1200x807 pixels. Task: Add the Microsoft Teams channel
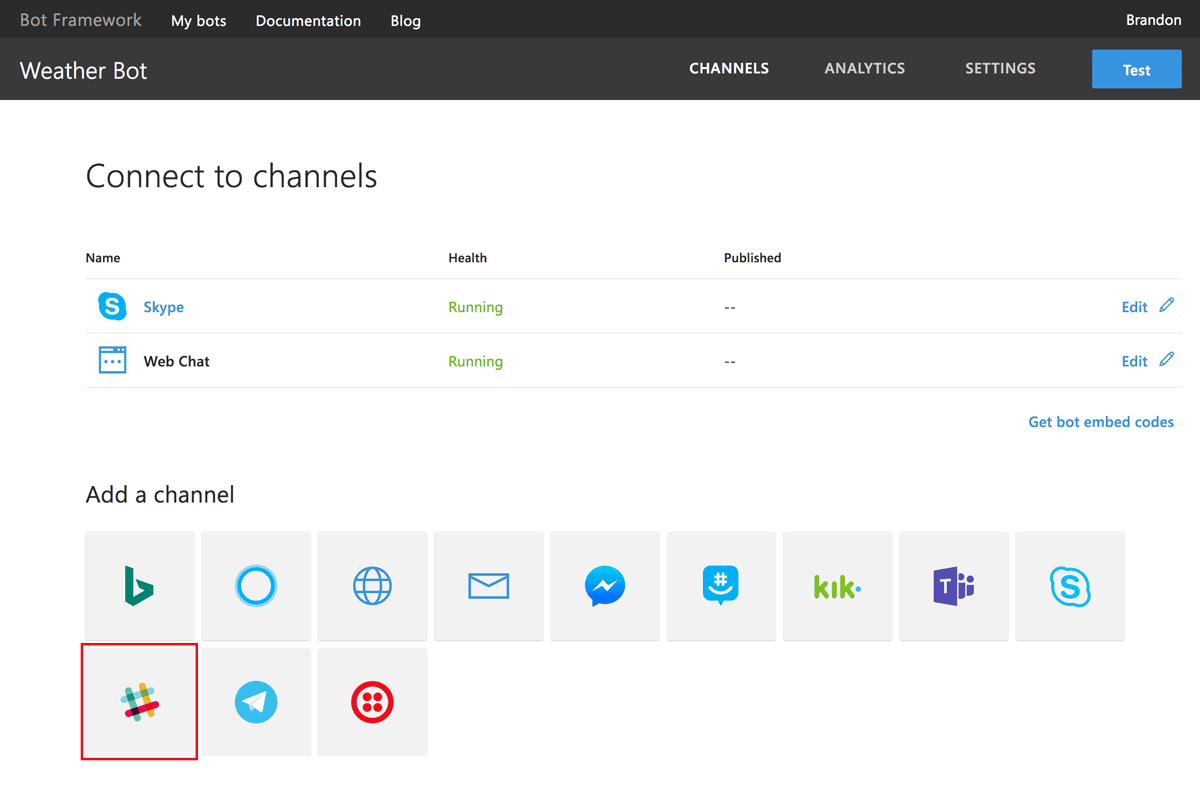[x=954, y=586]
